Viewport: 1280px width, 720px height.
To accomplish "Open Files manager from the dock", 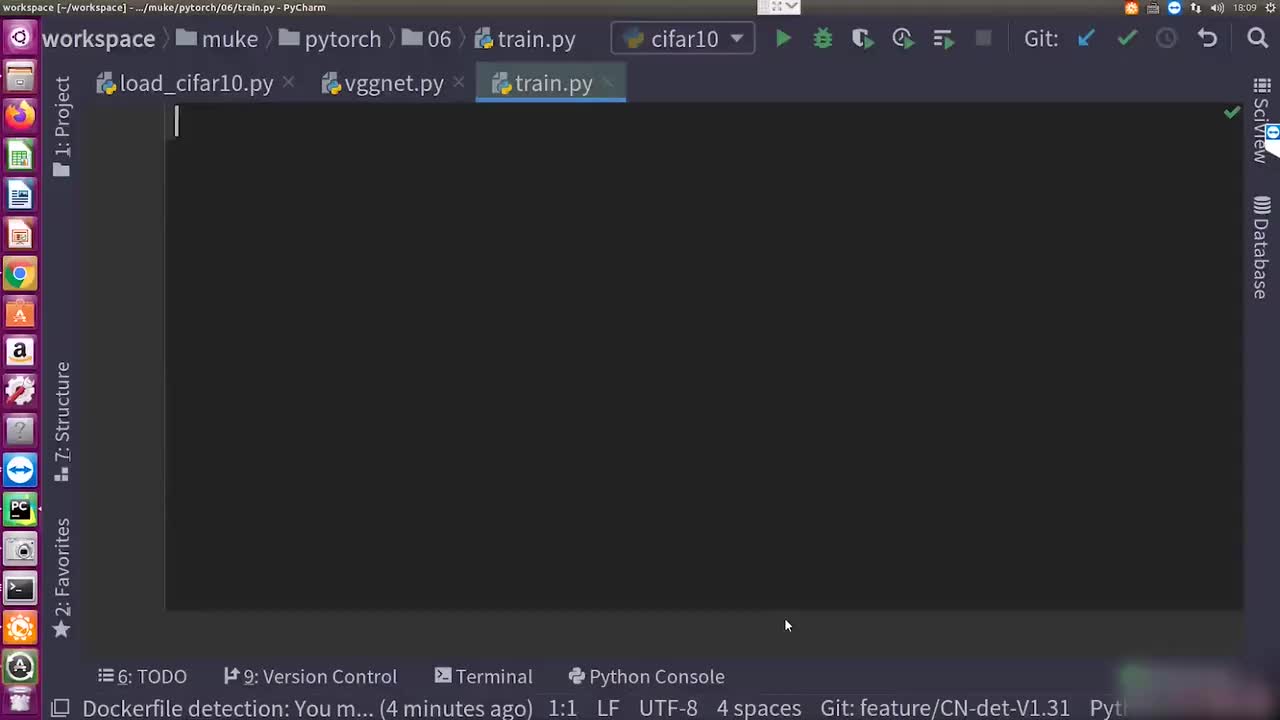I will click(20, 78).
